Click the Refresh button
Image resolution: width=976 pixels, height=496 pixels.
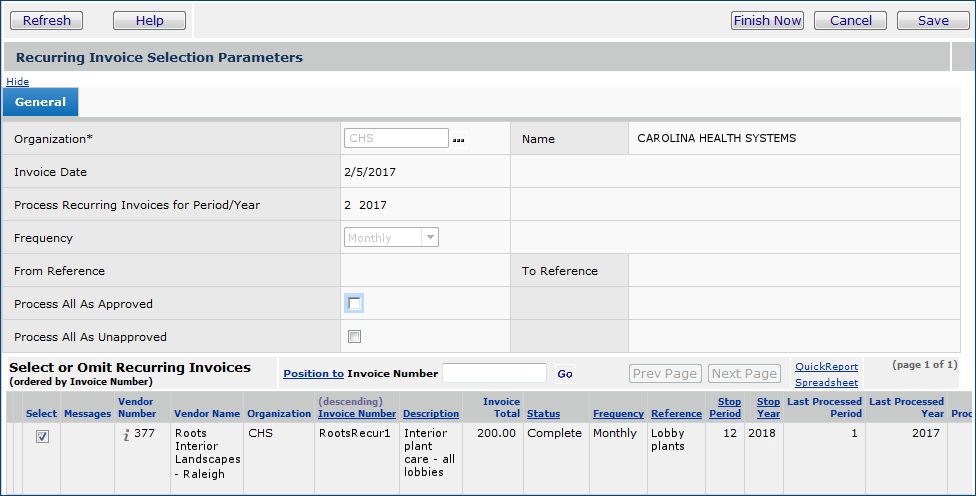[x=47, y=21]
